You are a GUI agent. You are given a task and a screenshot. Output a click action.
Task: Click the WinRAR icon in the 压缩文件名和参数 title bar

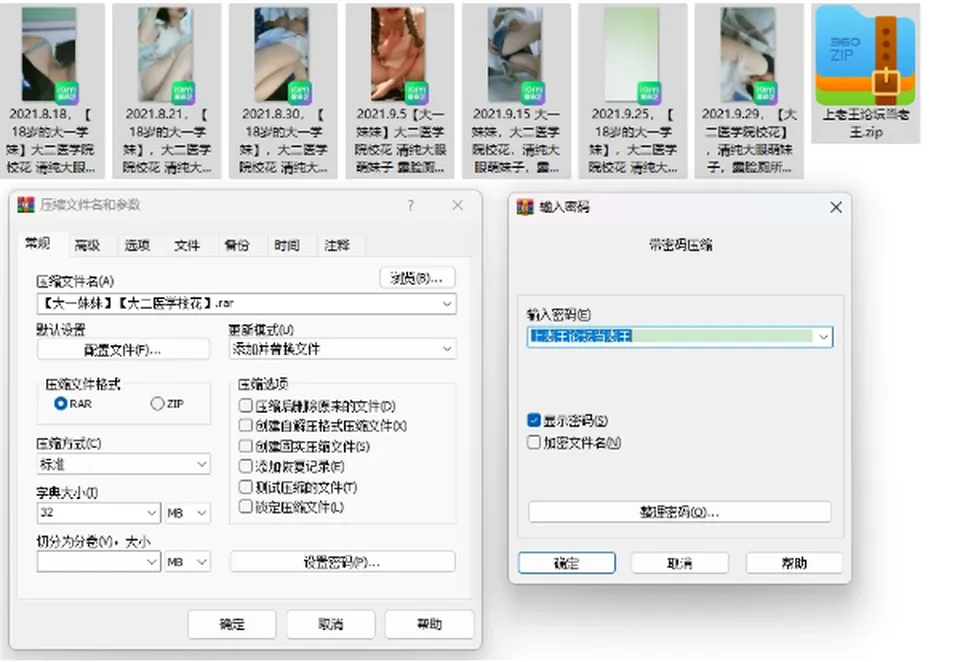[26, 205]
